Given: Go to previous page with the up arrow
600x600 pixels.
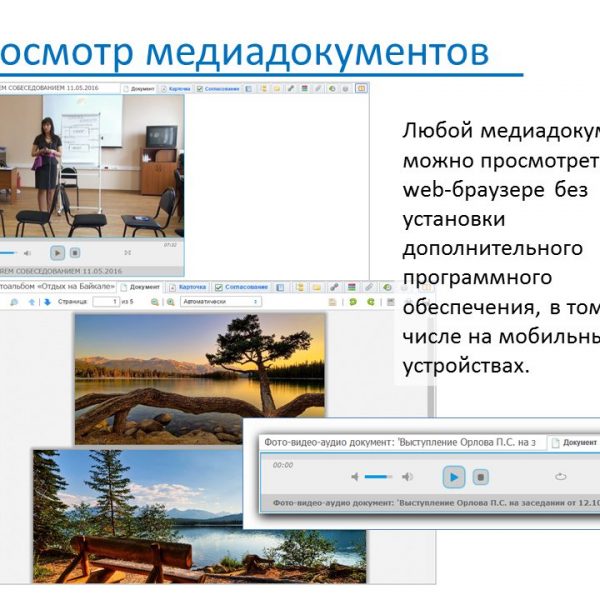Looking at the screenshot, I should point(31,301).
